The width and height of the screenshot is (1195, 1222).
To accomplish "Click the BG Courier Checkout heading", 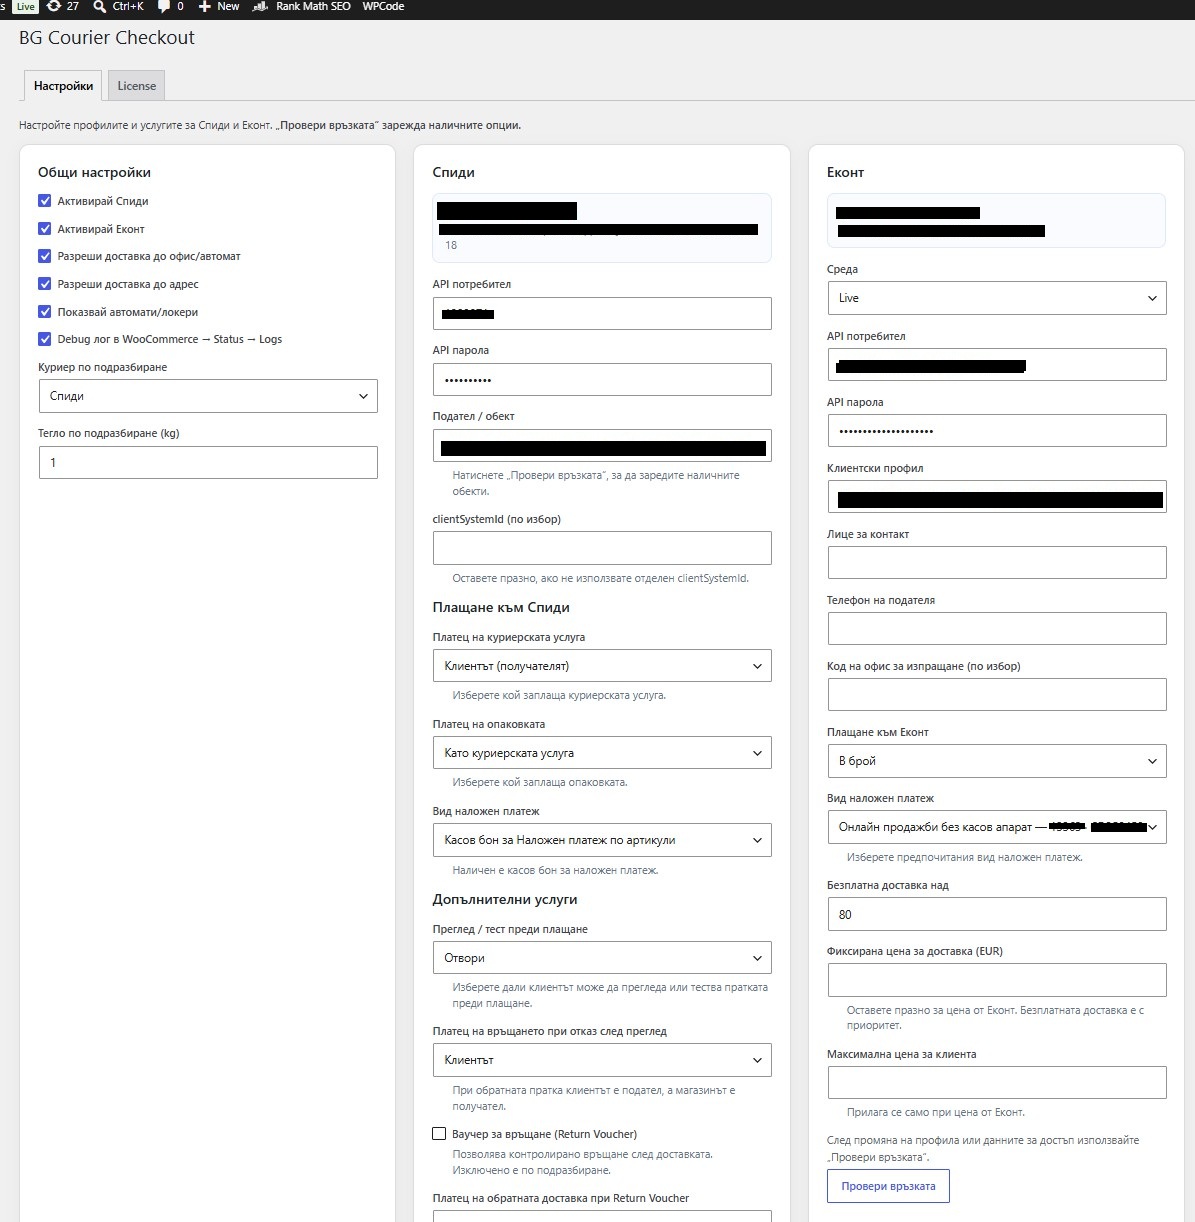I will (107, 38).
